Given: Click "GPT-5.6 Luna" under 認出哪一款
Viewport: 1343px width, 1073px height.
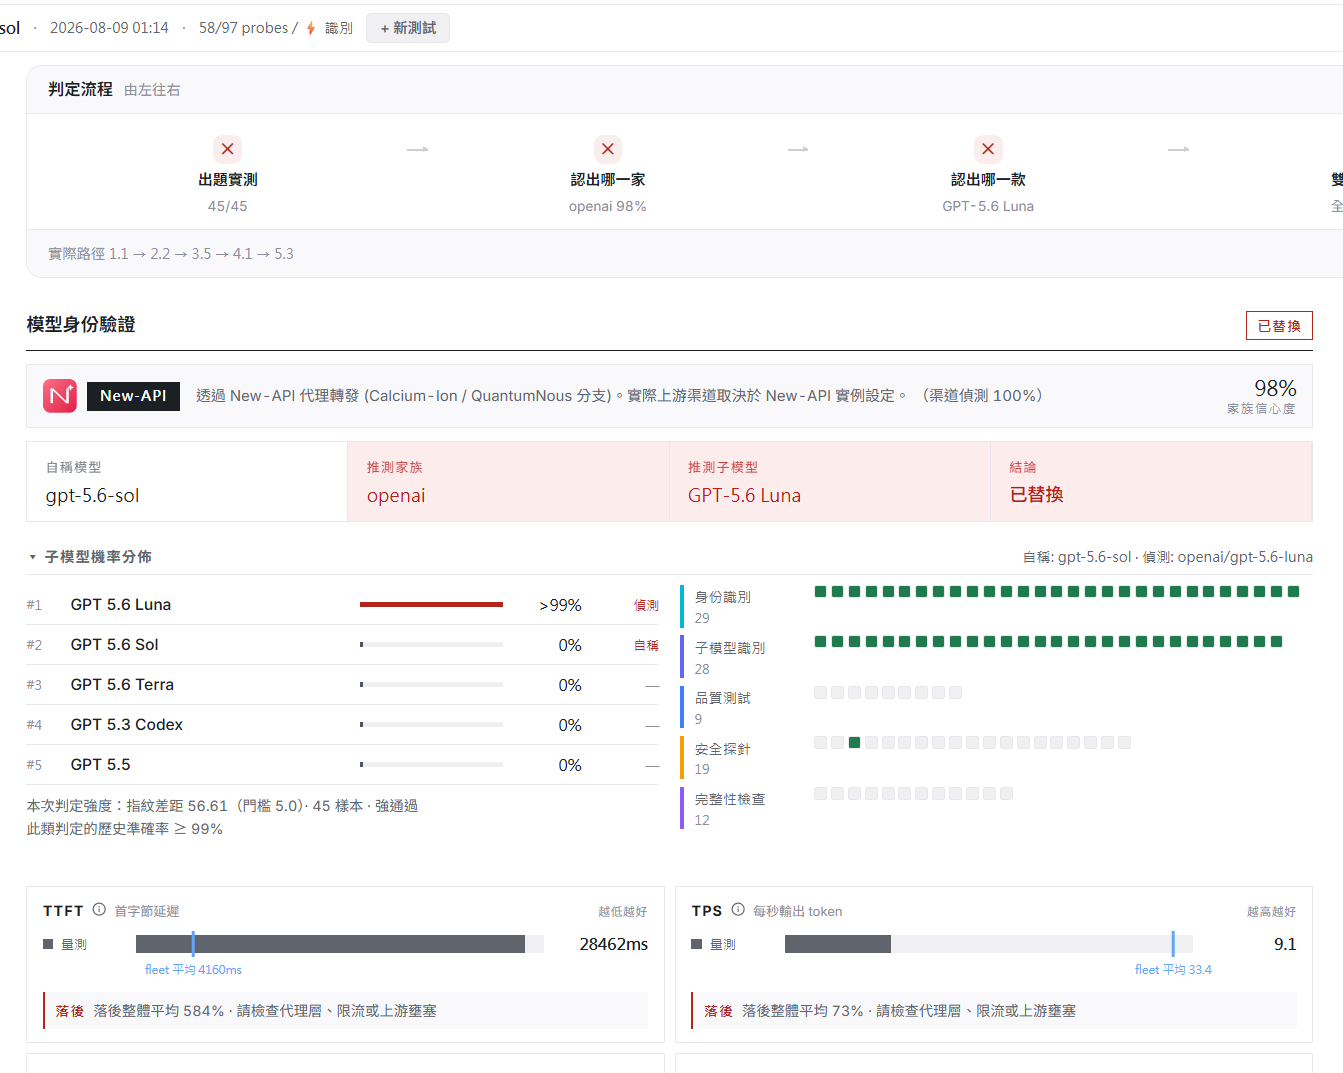Looking at the screenshot, I should point(988,206).
